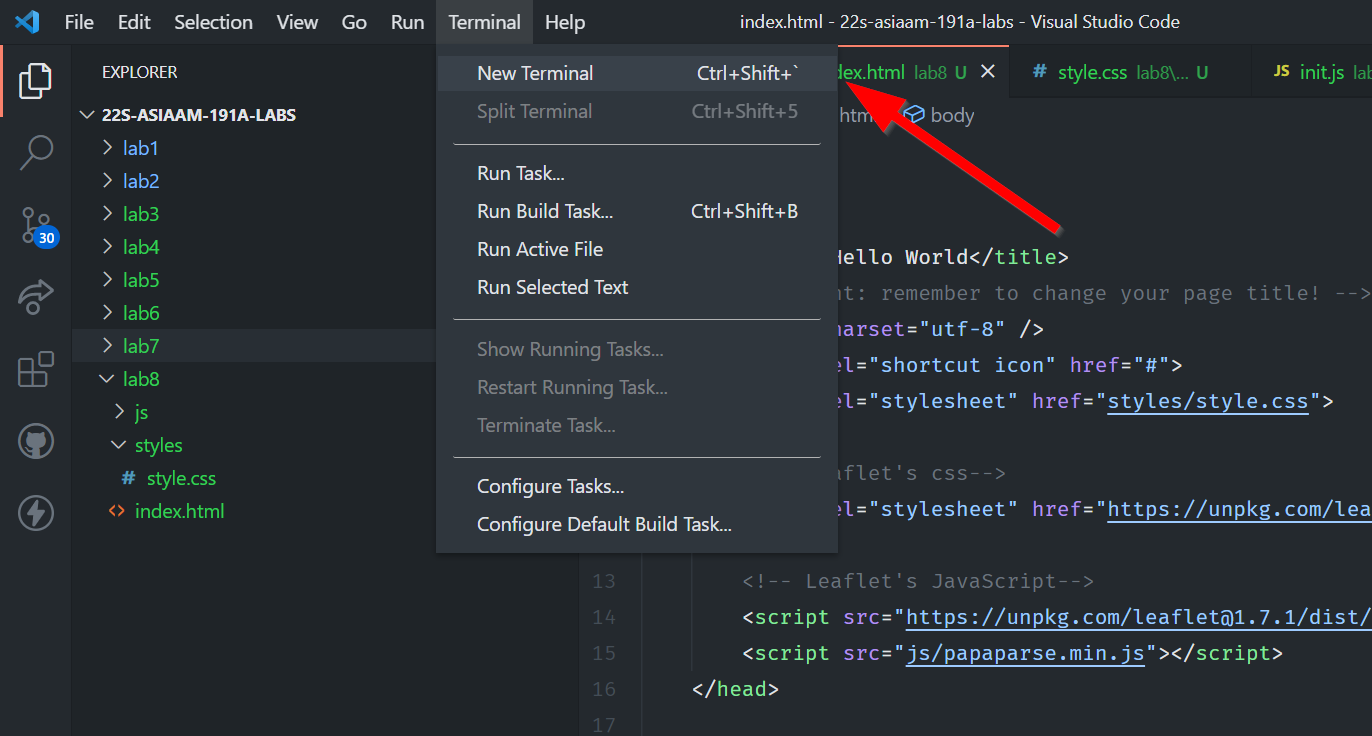Viewport: 1372px width, 736px height.
Task: Expand the lab1 folder
Action: [x=140, y=148]
